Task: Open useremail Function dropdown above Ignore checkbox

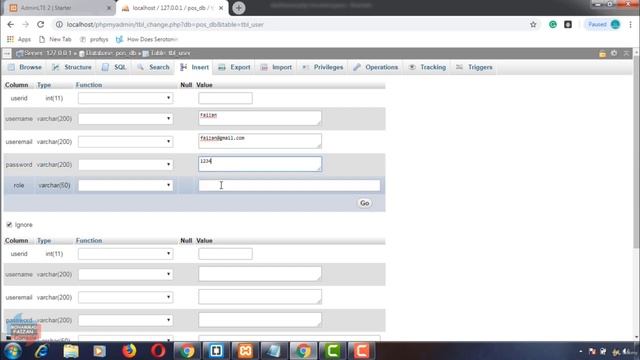Action: (125, 141)
